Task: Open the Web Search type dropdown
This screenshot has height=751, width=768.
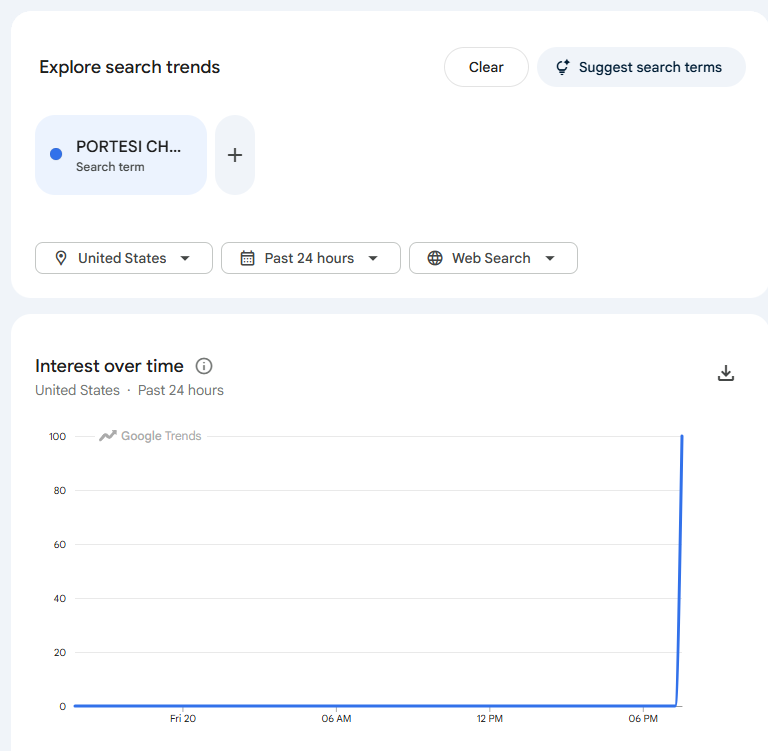Action: tap(493, 258)
